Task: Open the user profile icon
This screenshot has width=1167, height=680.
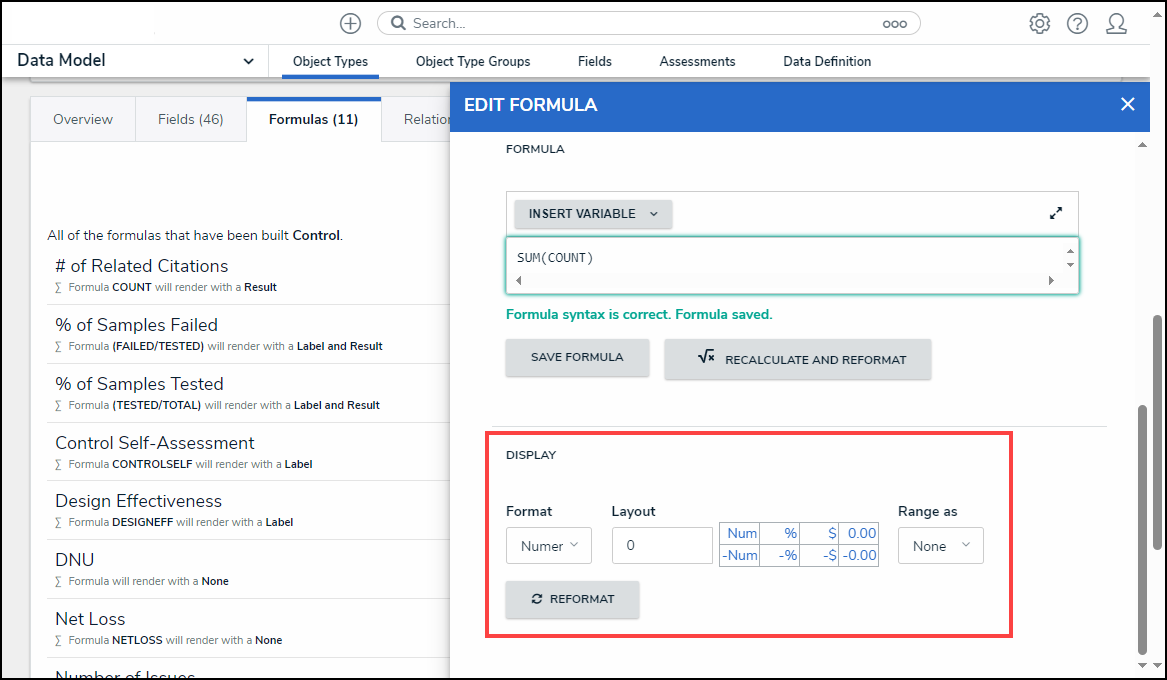Action: (1116, 23)
